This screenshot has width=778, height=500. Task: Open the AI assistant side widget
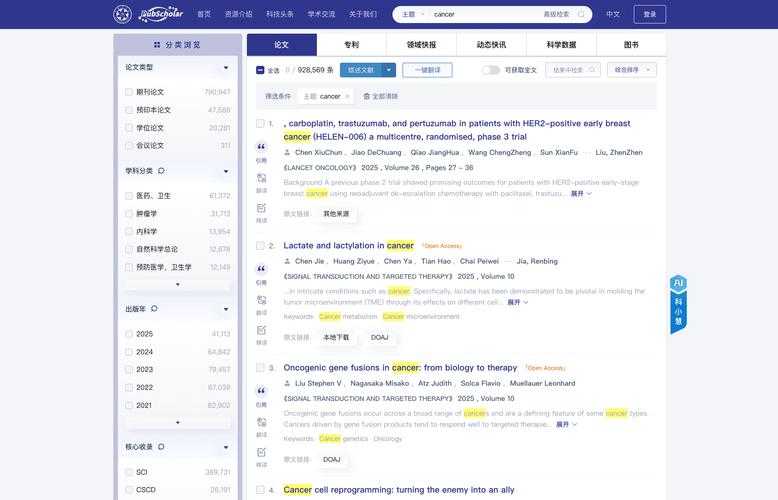click(x=678, y=305)
